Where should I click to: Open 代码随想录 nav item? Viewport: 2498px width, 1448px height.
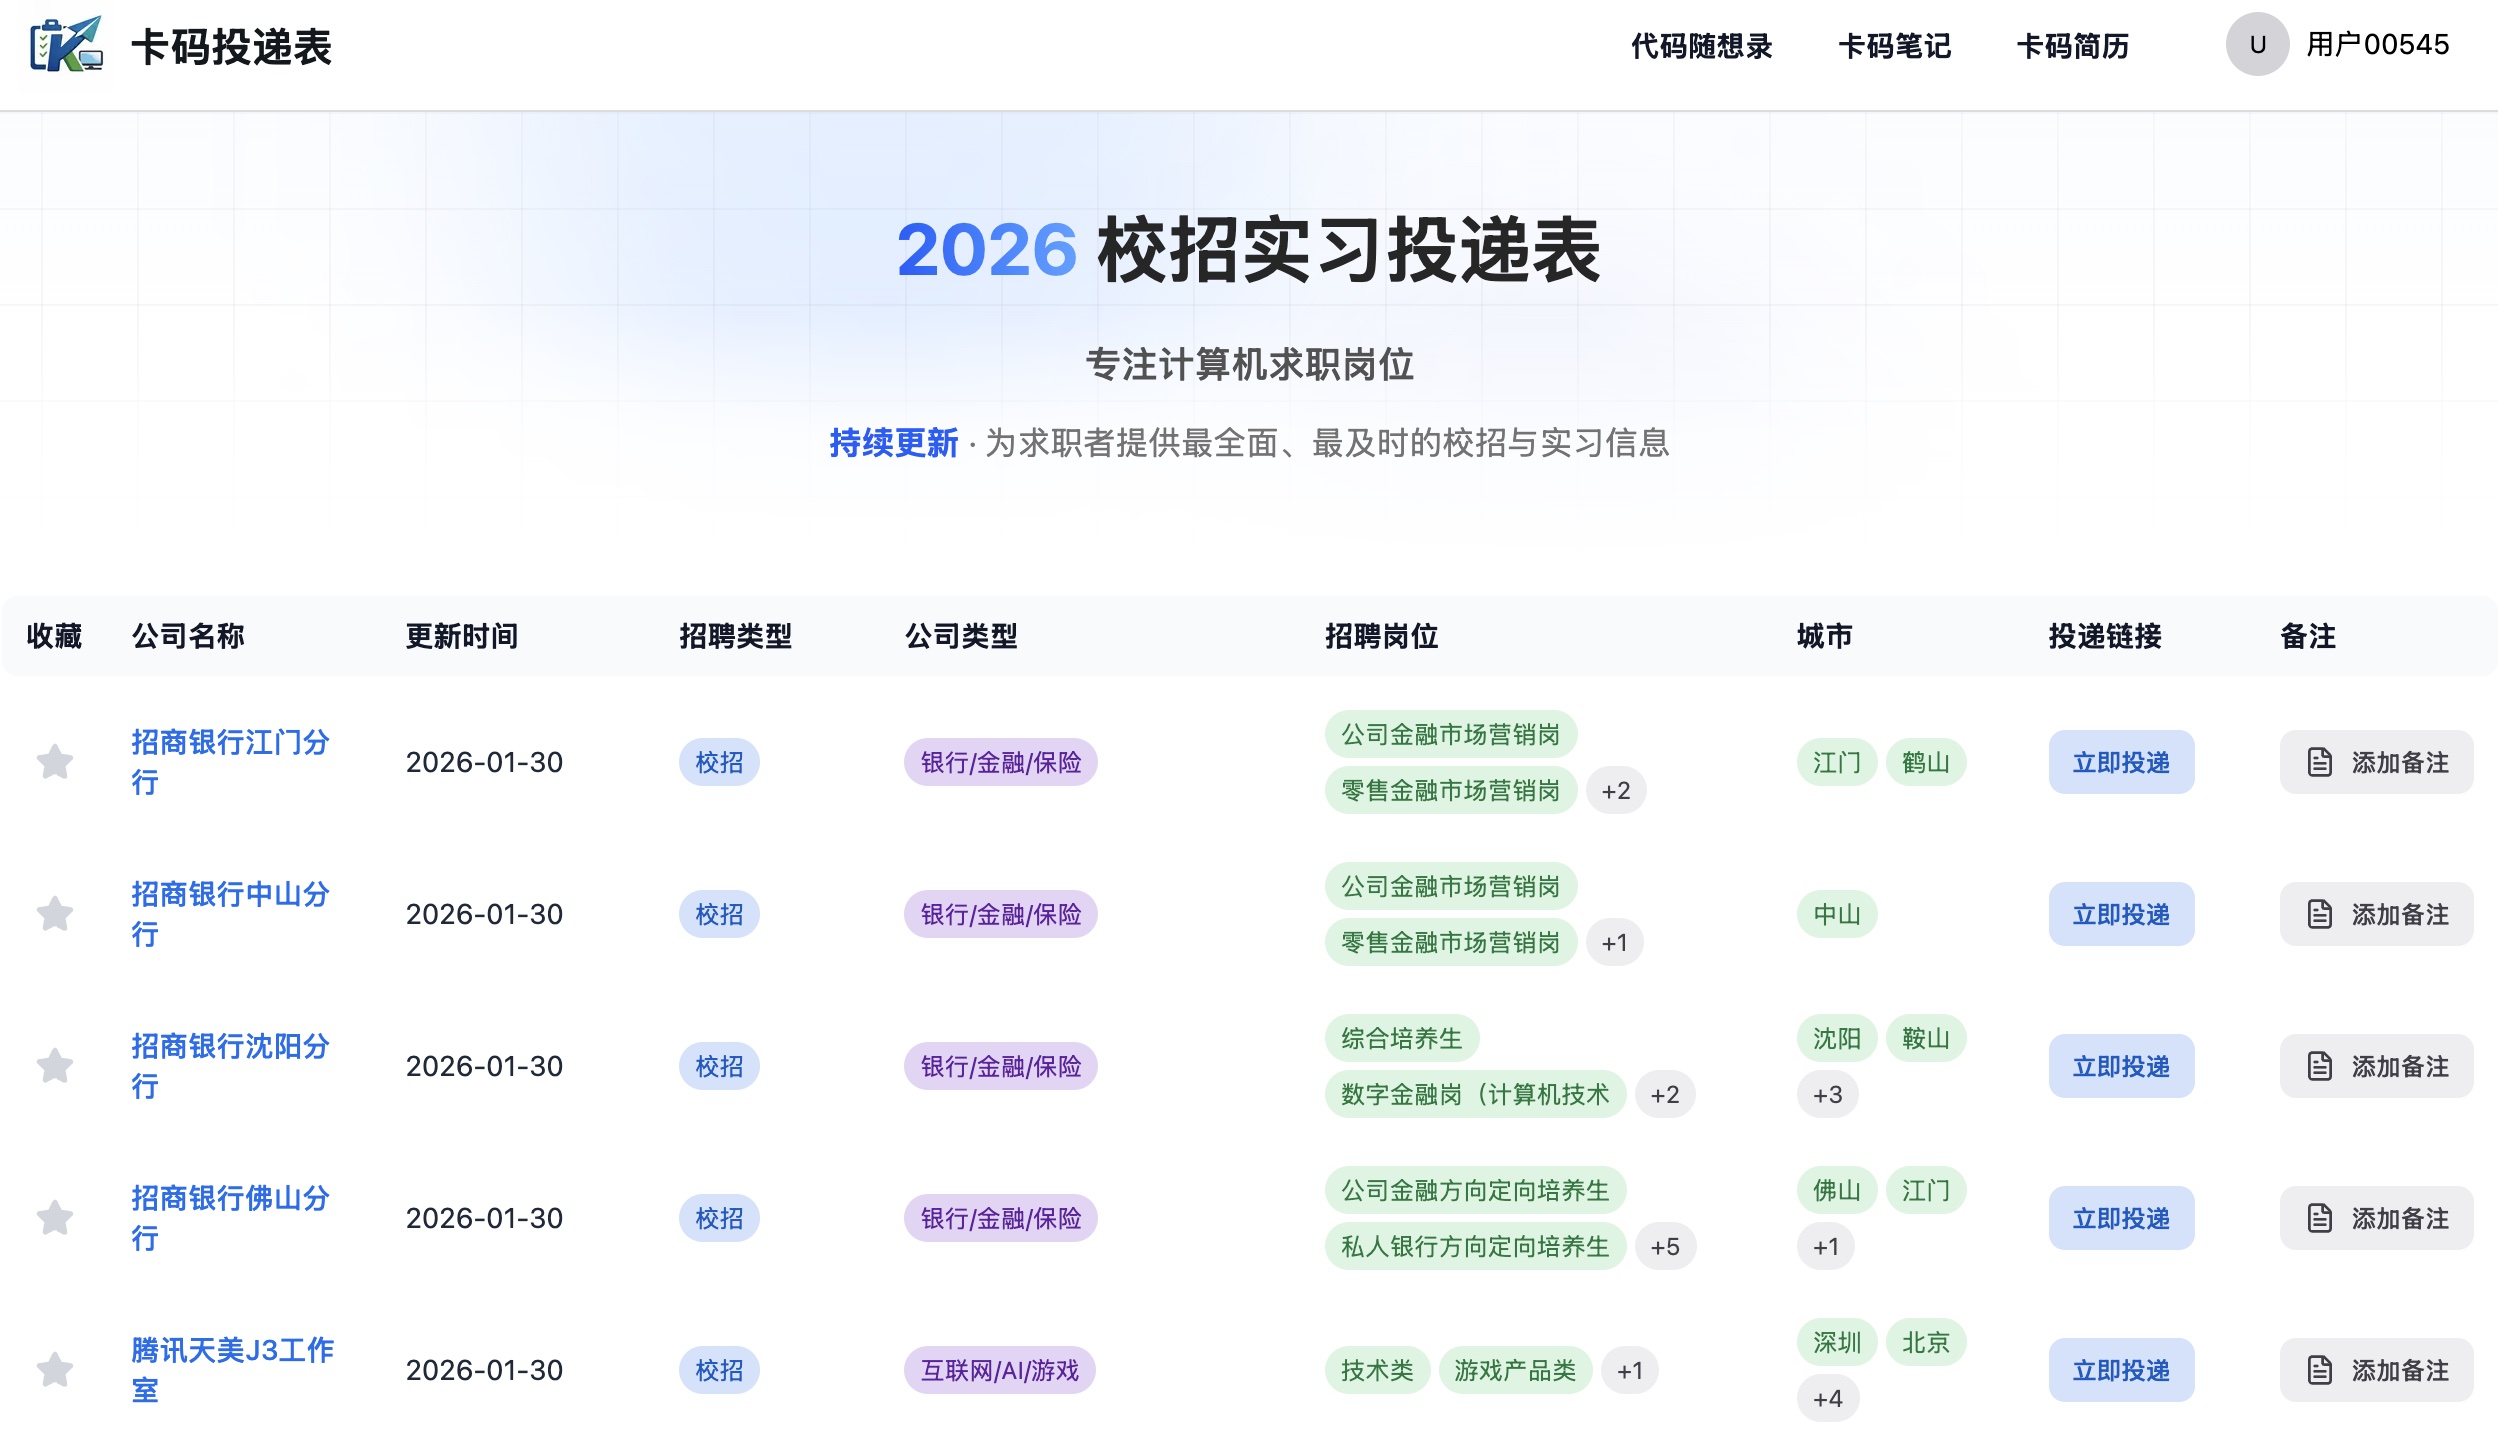pos(1701,46)
